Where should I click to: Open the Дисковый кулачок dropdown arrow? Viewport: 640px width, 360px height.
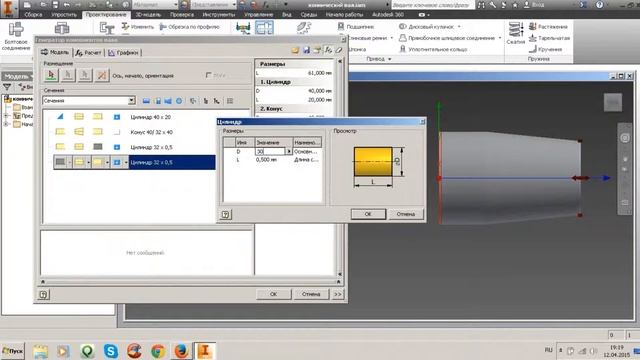[x=459, y=27]
